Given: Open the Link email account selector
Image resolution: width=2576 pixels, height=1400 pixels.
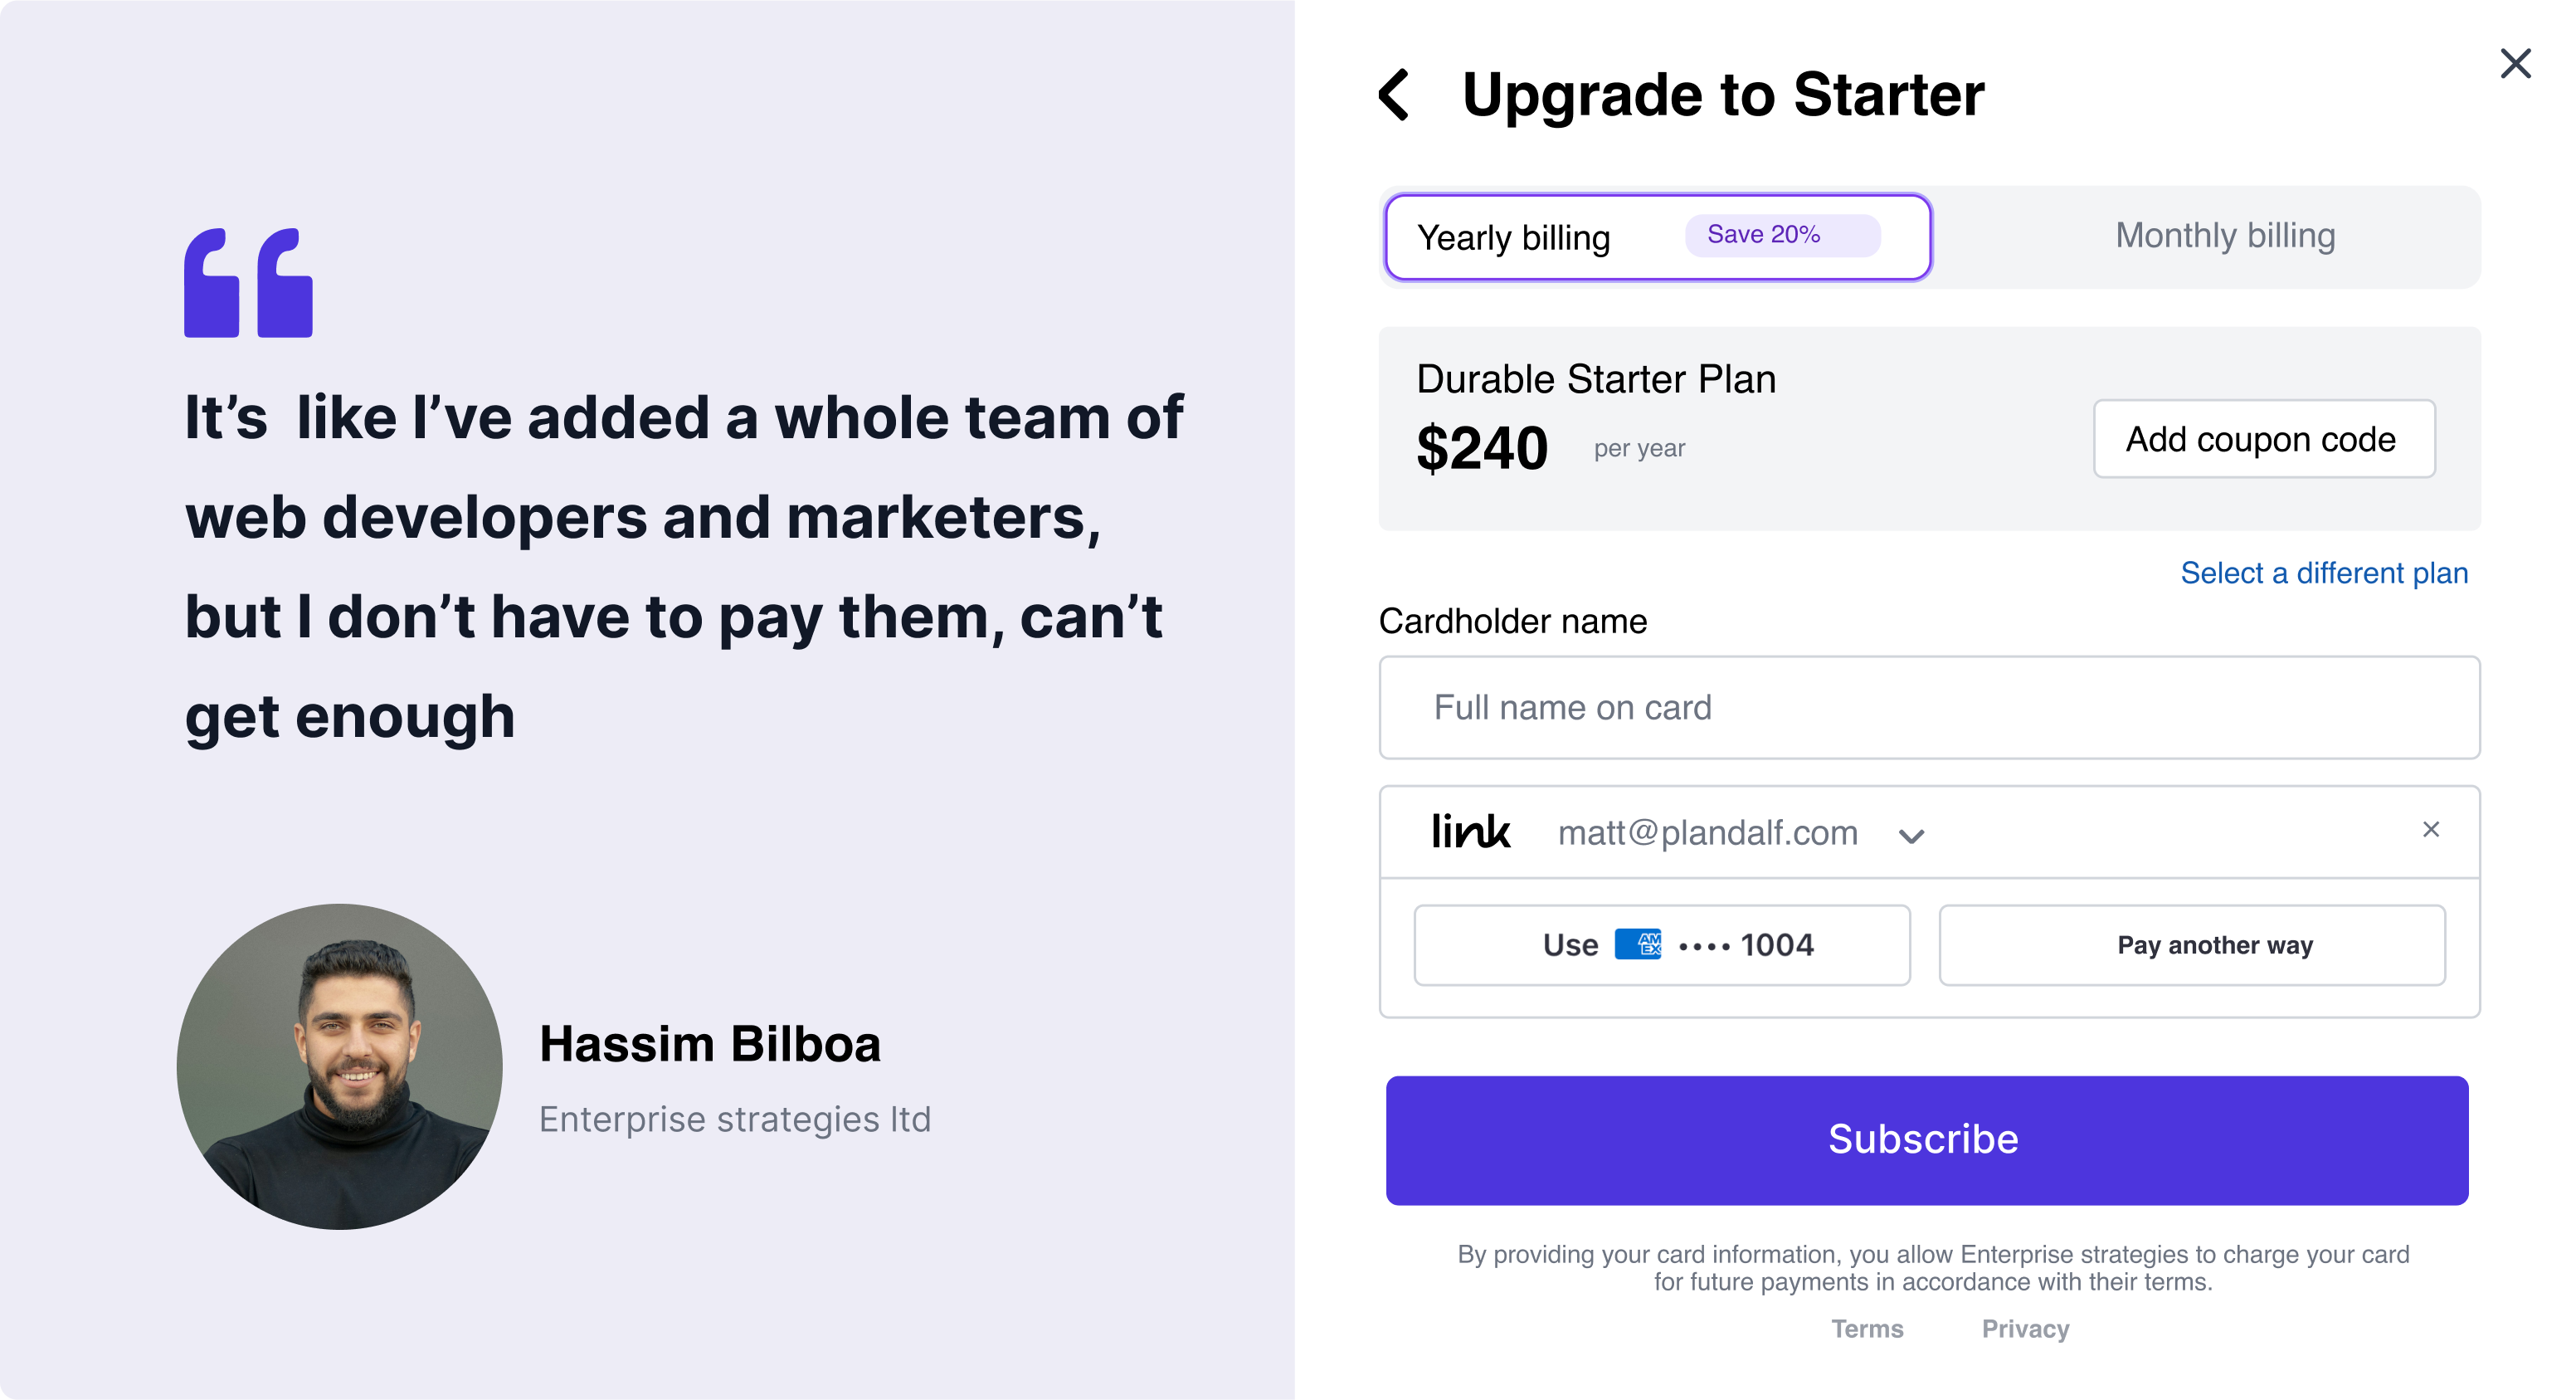Looking at the screenshot, I should (x=1708, y=833).
